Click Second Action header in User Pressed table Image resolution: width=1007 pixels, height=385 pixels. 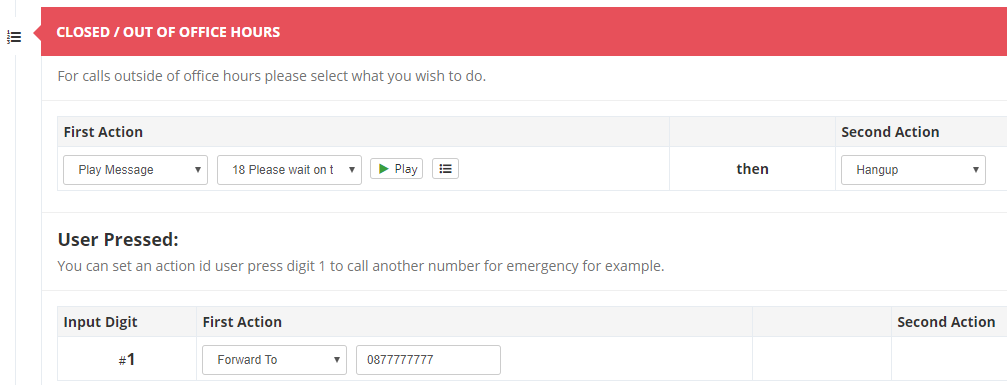click(x=946, y=322)
